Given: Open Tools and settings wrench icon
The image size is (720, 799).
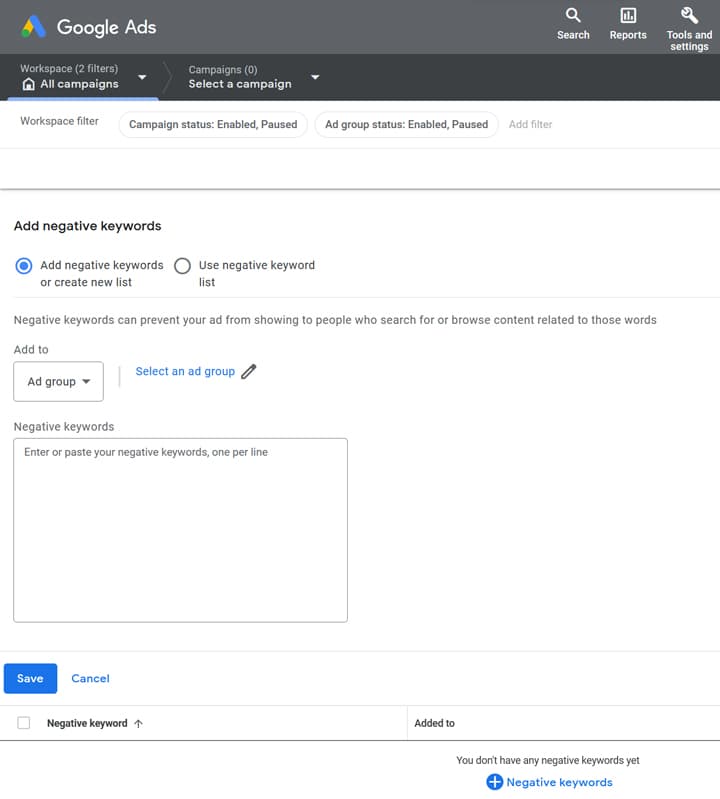Looking at the screenshot, I should [x=689, y=15].
